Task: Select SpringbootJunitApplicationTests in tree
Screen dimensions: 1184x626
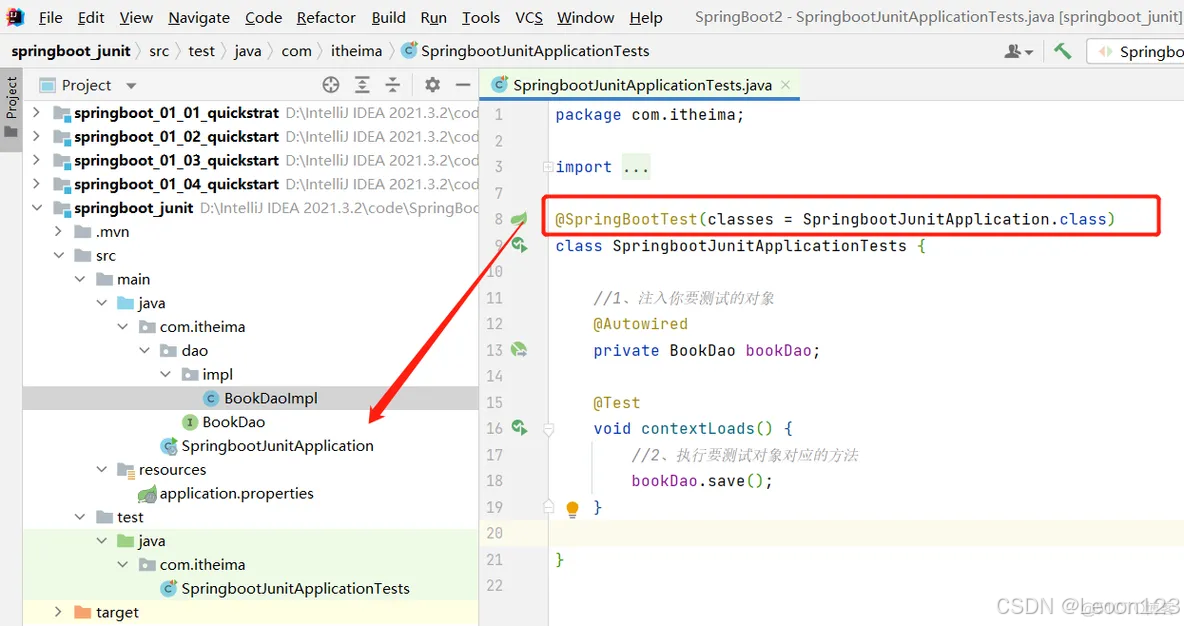Action: click(x=285, y=588)
